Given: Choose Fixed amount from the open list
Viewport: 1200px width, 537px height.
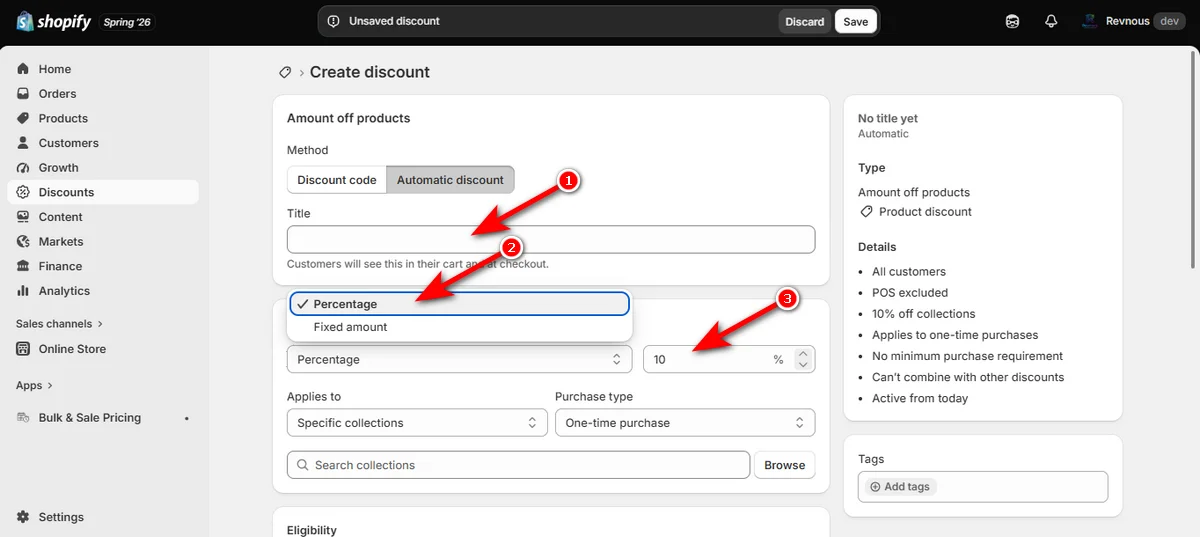Looking at the screenshot, I should pyautogui.click(x=460, y=327).
